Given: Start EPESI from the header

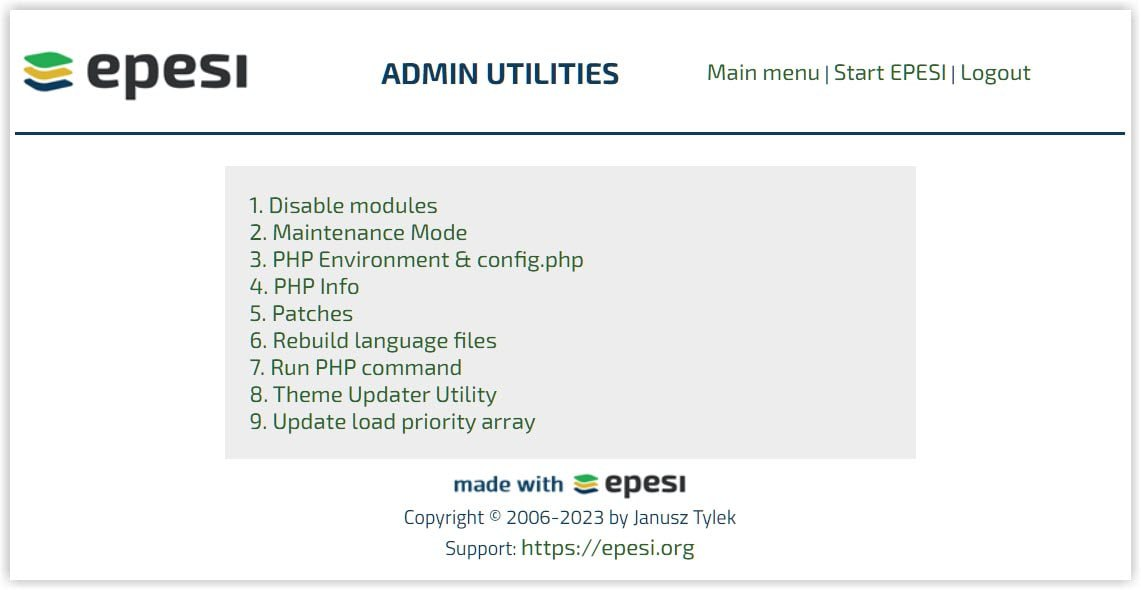Looking at the screenshot, I should (x=890, y=72).
